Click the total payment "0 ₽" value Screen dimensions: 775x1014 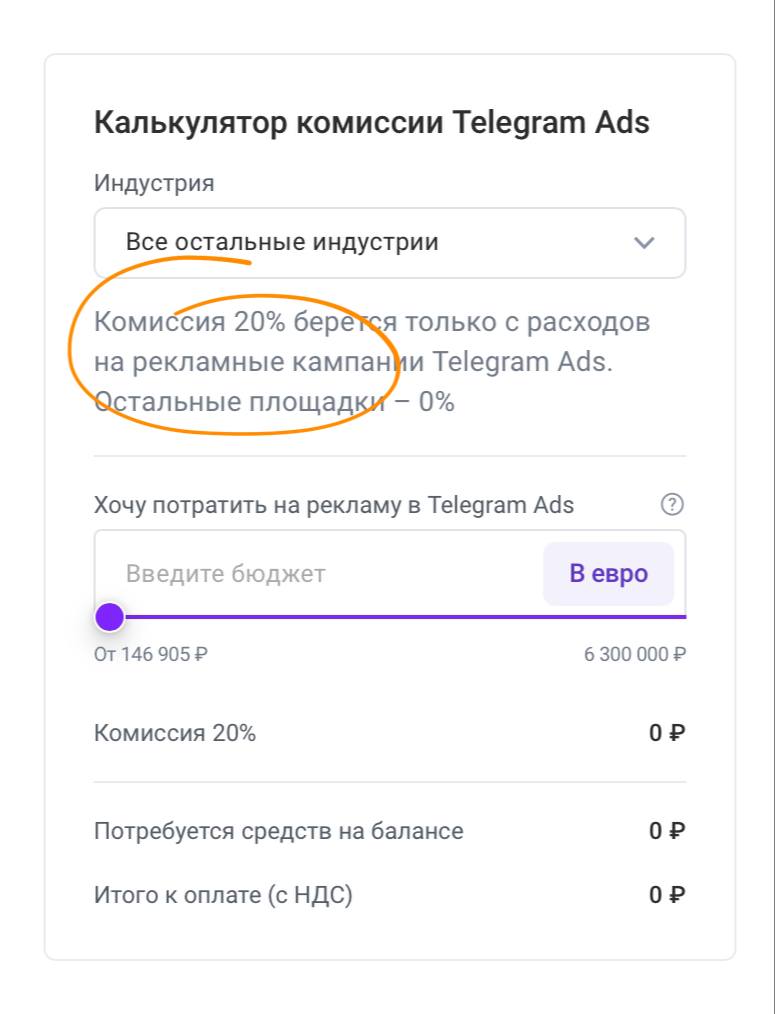(666, 895)
